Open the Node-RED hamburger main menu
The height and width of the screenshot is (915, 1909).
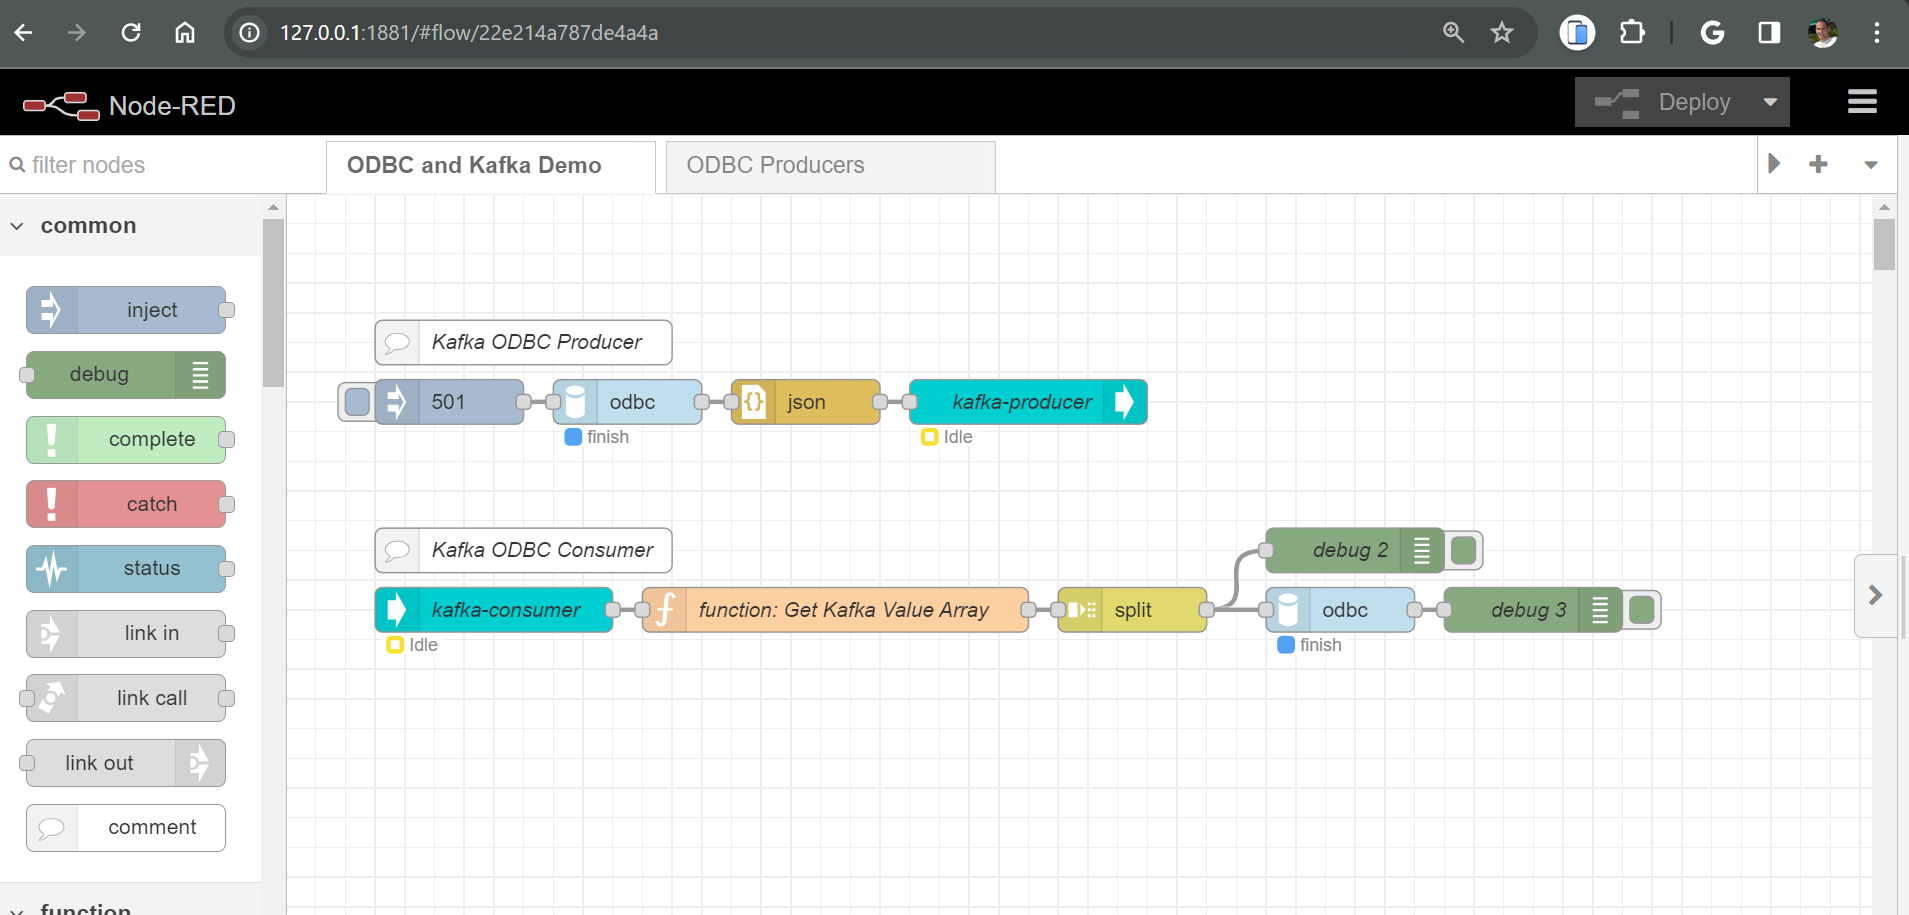[x=1862, y=101]
